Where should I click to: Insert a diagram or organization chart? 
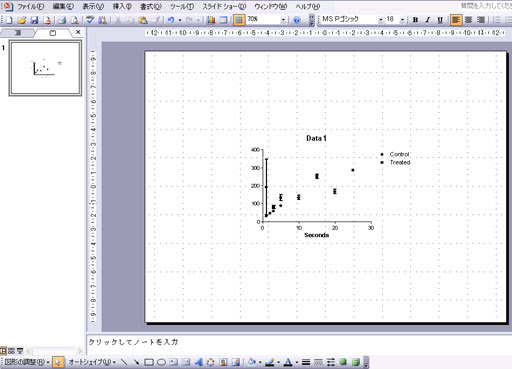(x=210, y=362)
